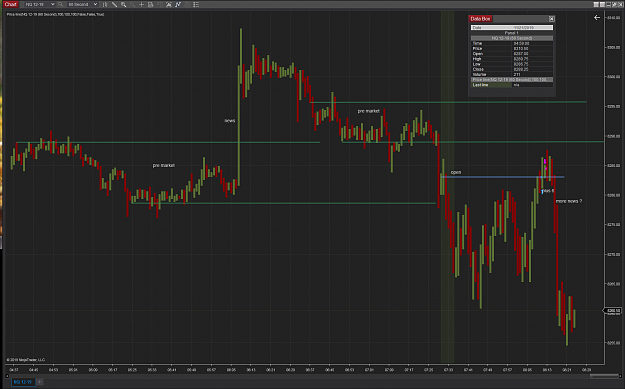Add a new chart tab with plus
The image size is (625, 389).
(39, 382)
